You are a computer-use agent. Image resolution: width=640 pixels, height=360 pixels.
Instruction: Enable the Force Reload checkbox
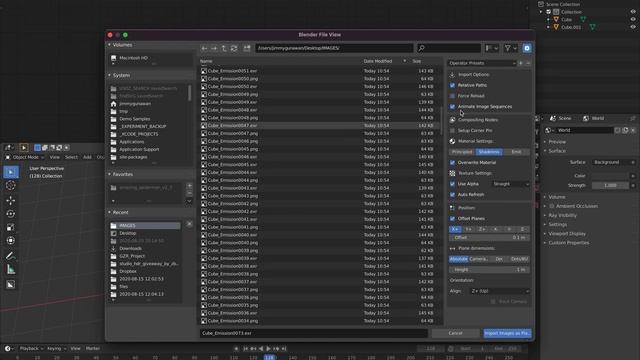point(452,96)
